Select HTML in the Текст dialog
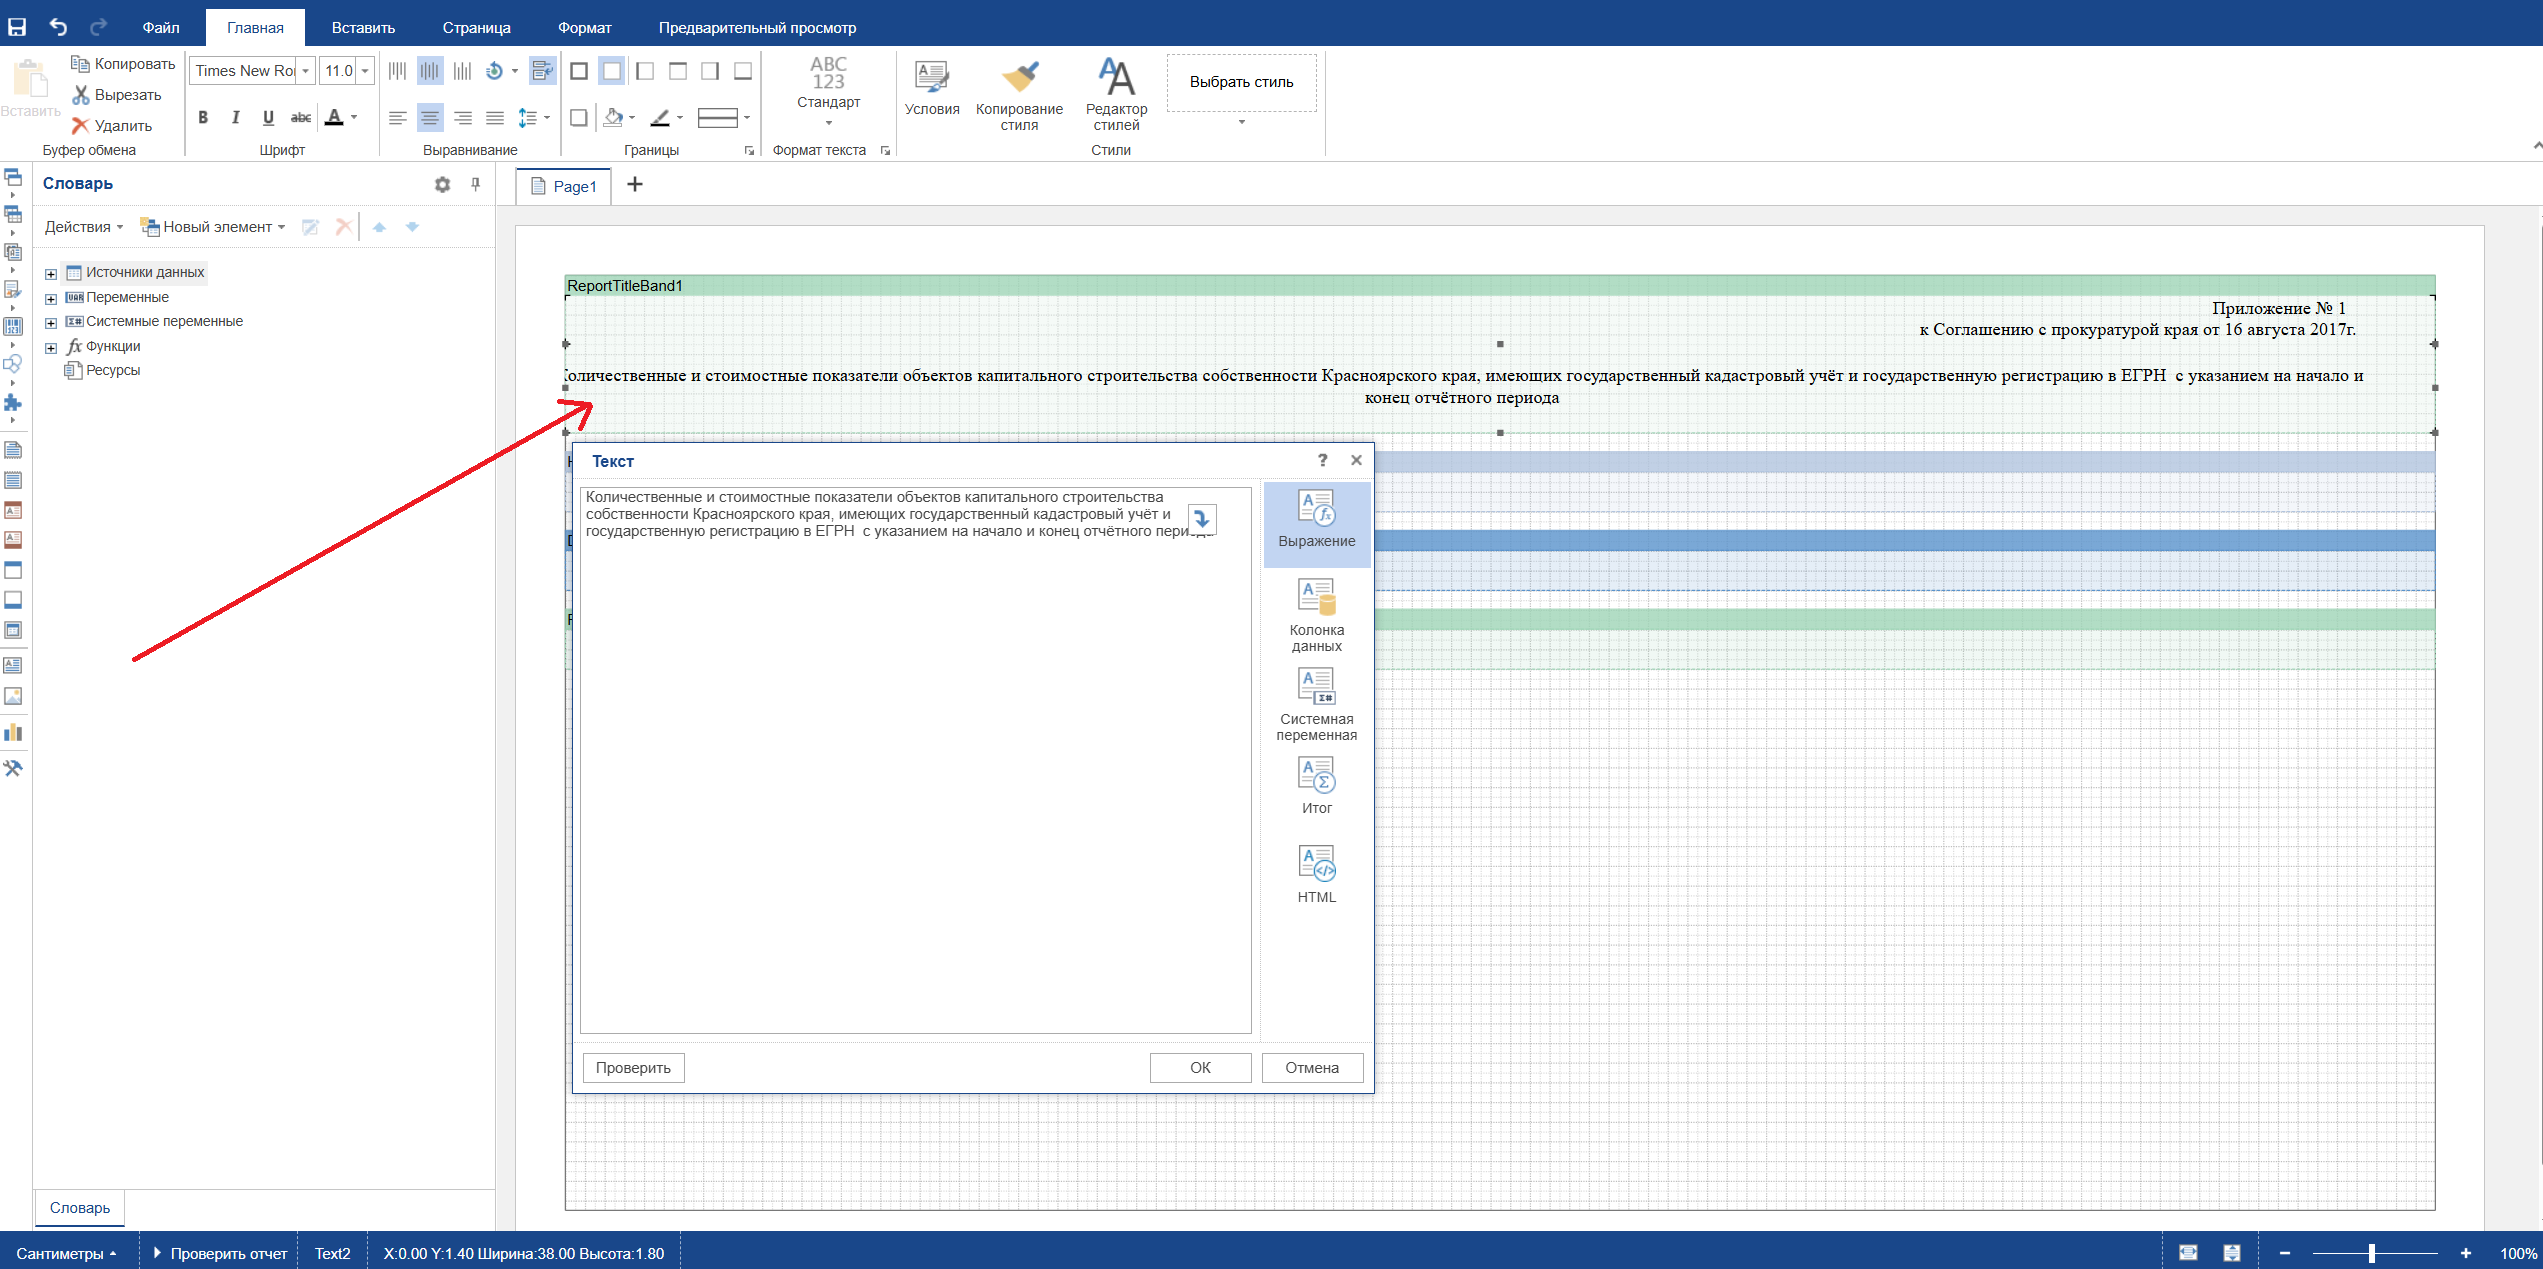The width and height of the screenshot is (2543, 1269). (x=1316, y=874)
